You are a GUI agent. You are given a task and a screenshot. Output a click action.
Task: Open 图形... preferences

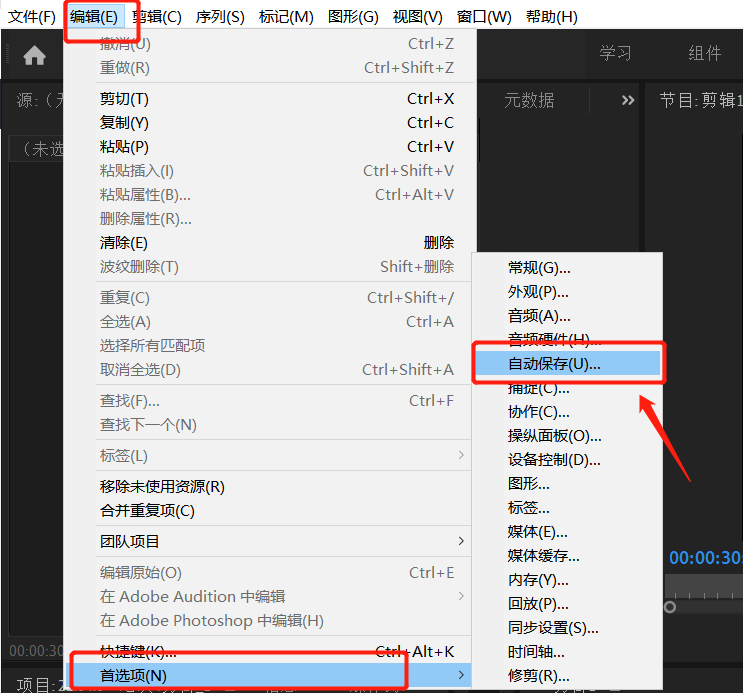(x=567, y=483)
